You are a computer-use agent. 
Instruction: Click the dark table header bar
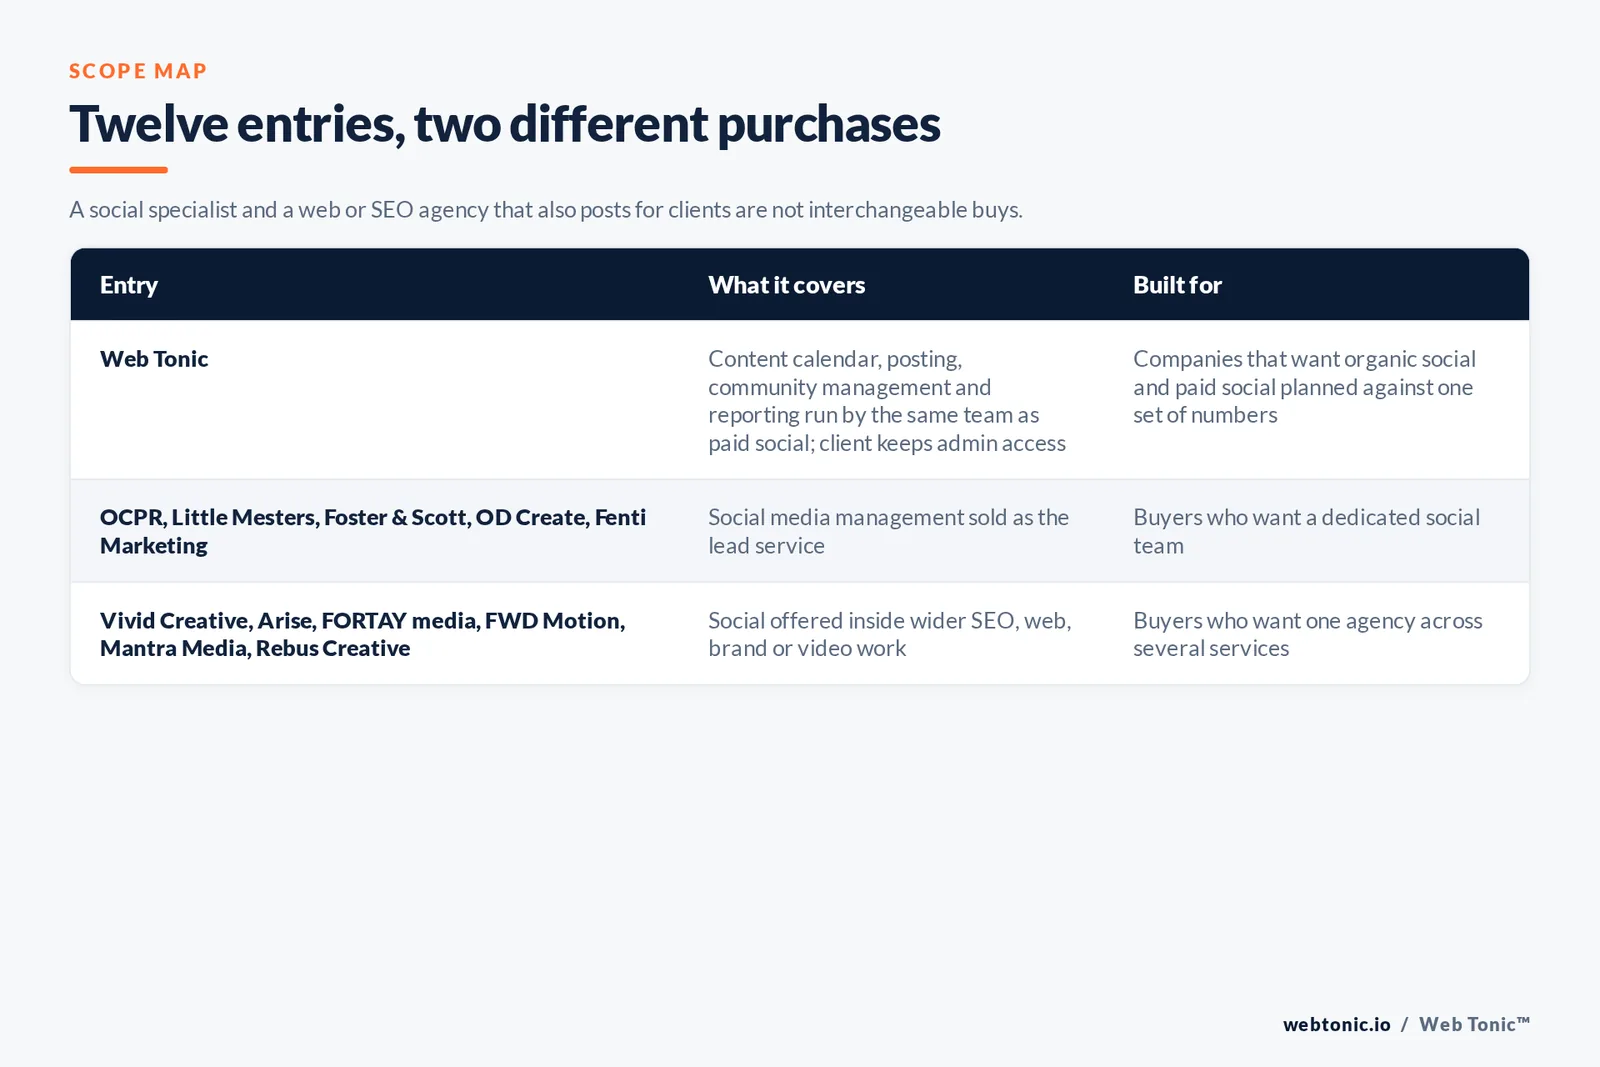click(800, 285)
